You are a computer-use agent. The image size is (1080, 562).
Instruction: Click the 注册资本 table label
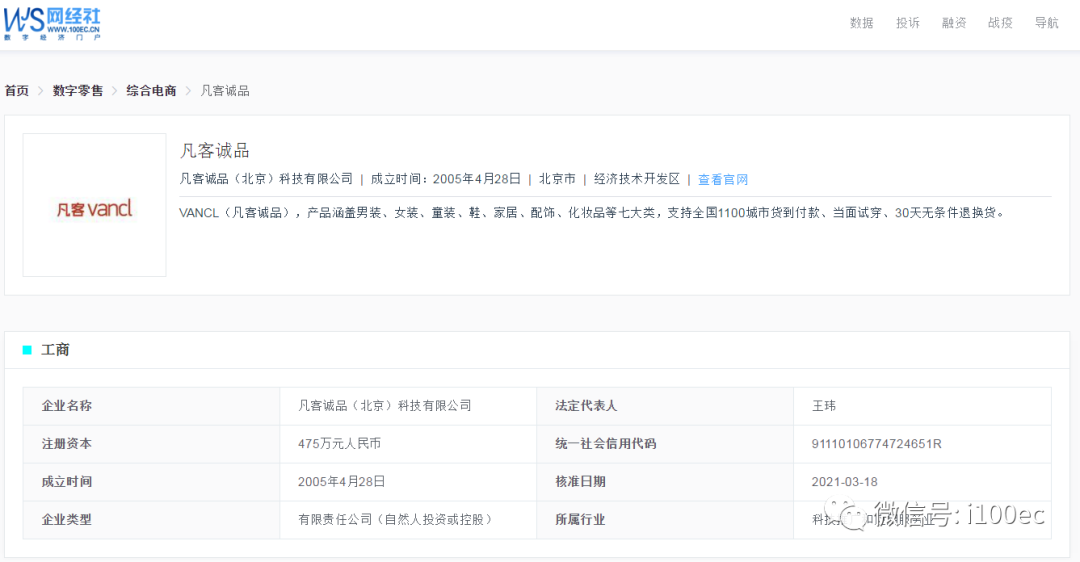pos(67,444)
